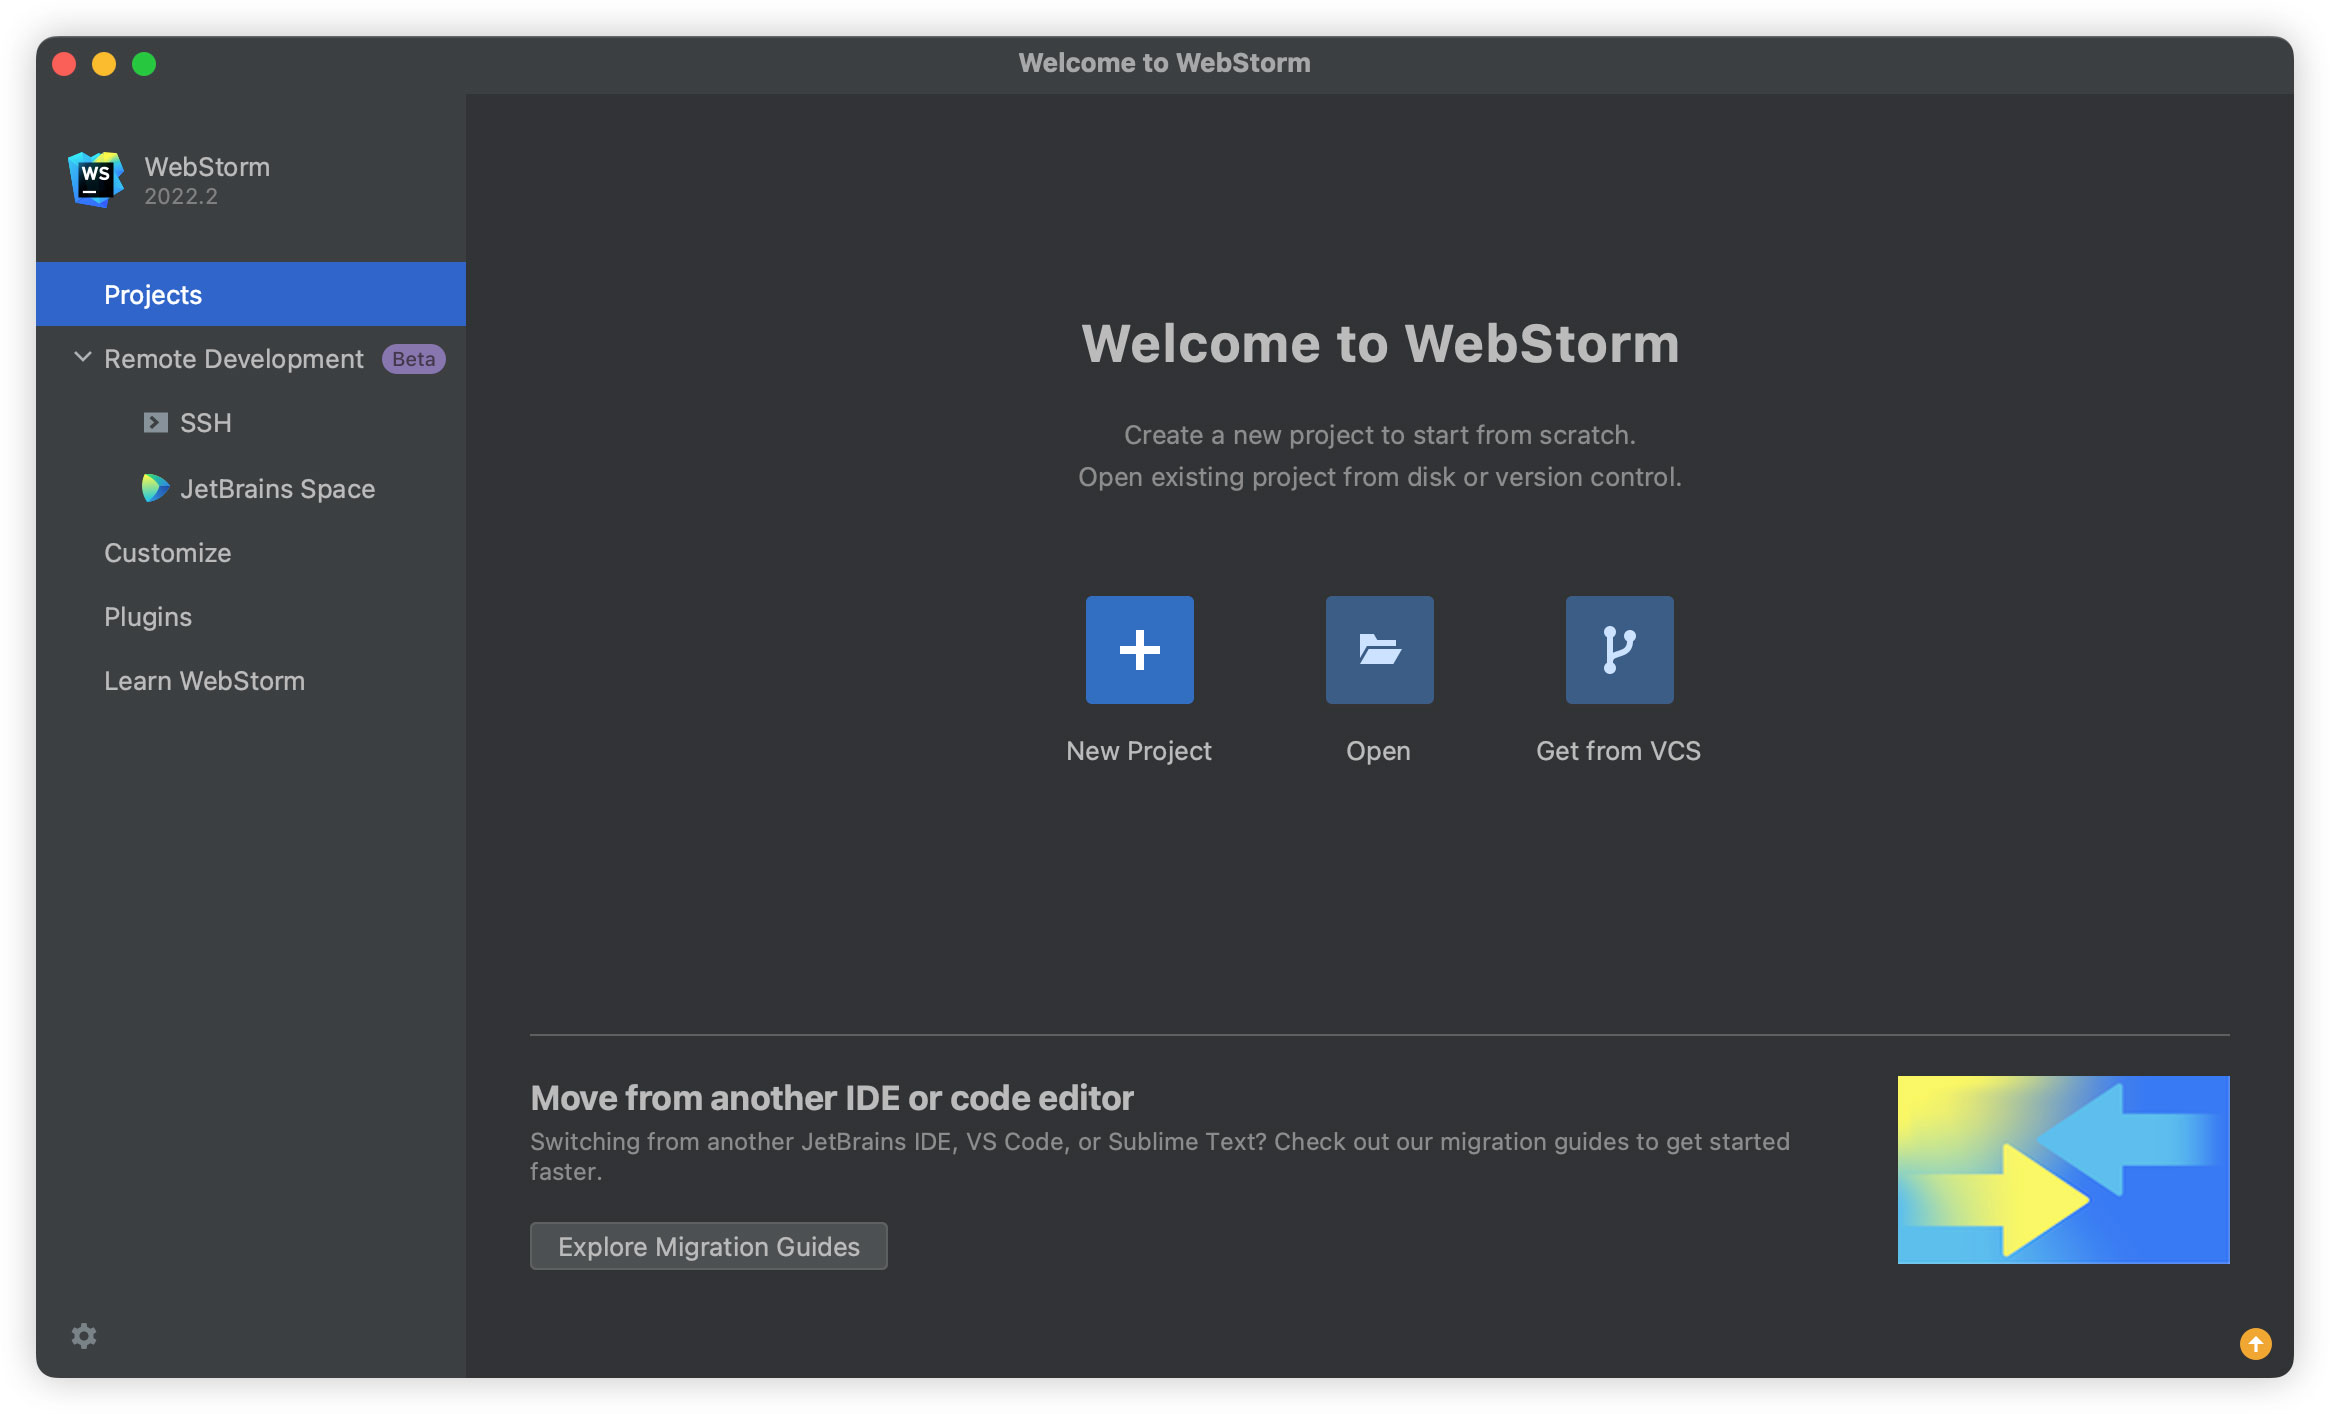Click the Open folder icon
This screenshot has height=1414, width=2330.
(1379, 650)
